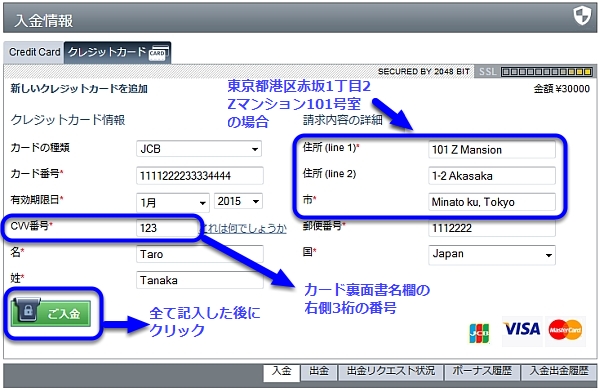Viewport: 600px width, 392px height.
Task: Open the expiry month 1月 dropdown
Action: [173, 202]
